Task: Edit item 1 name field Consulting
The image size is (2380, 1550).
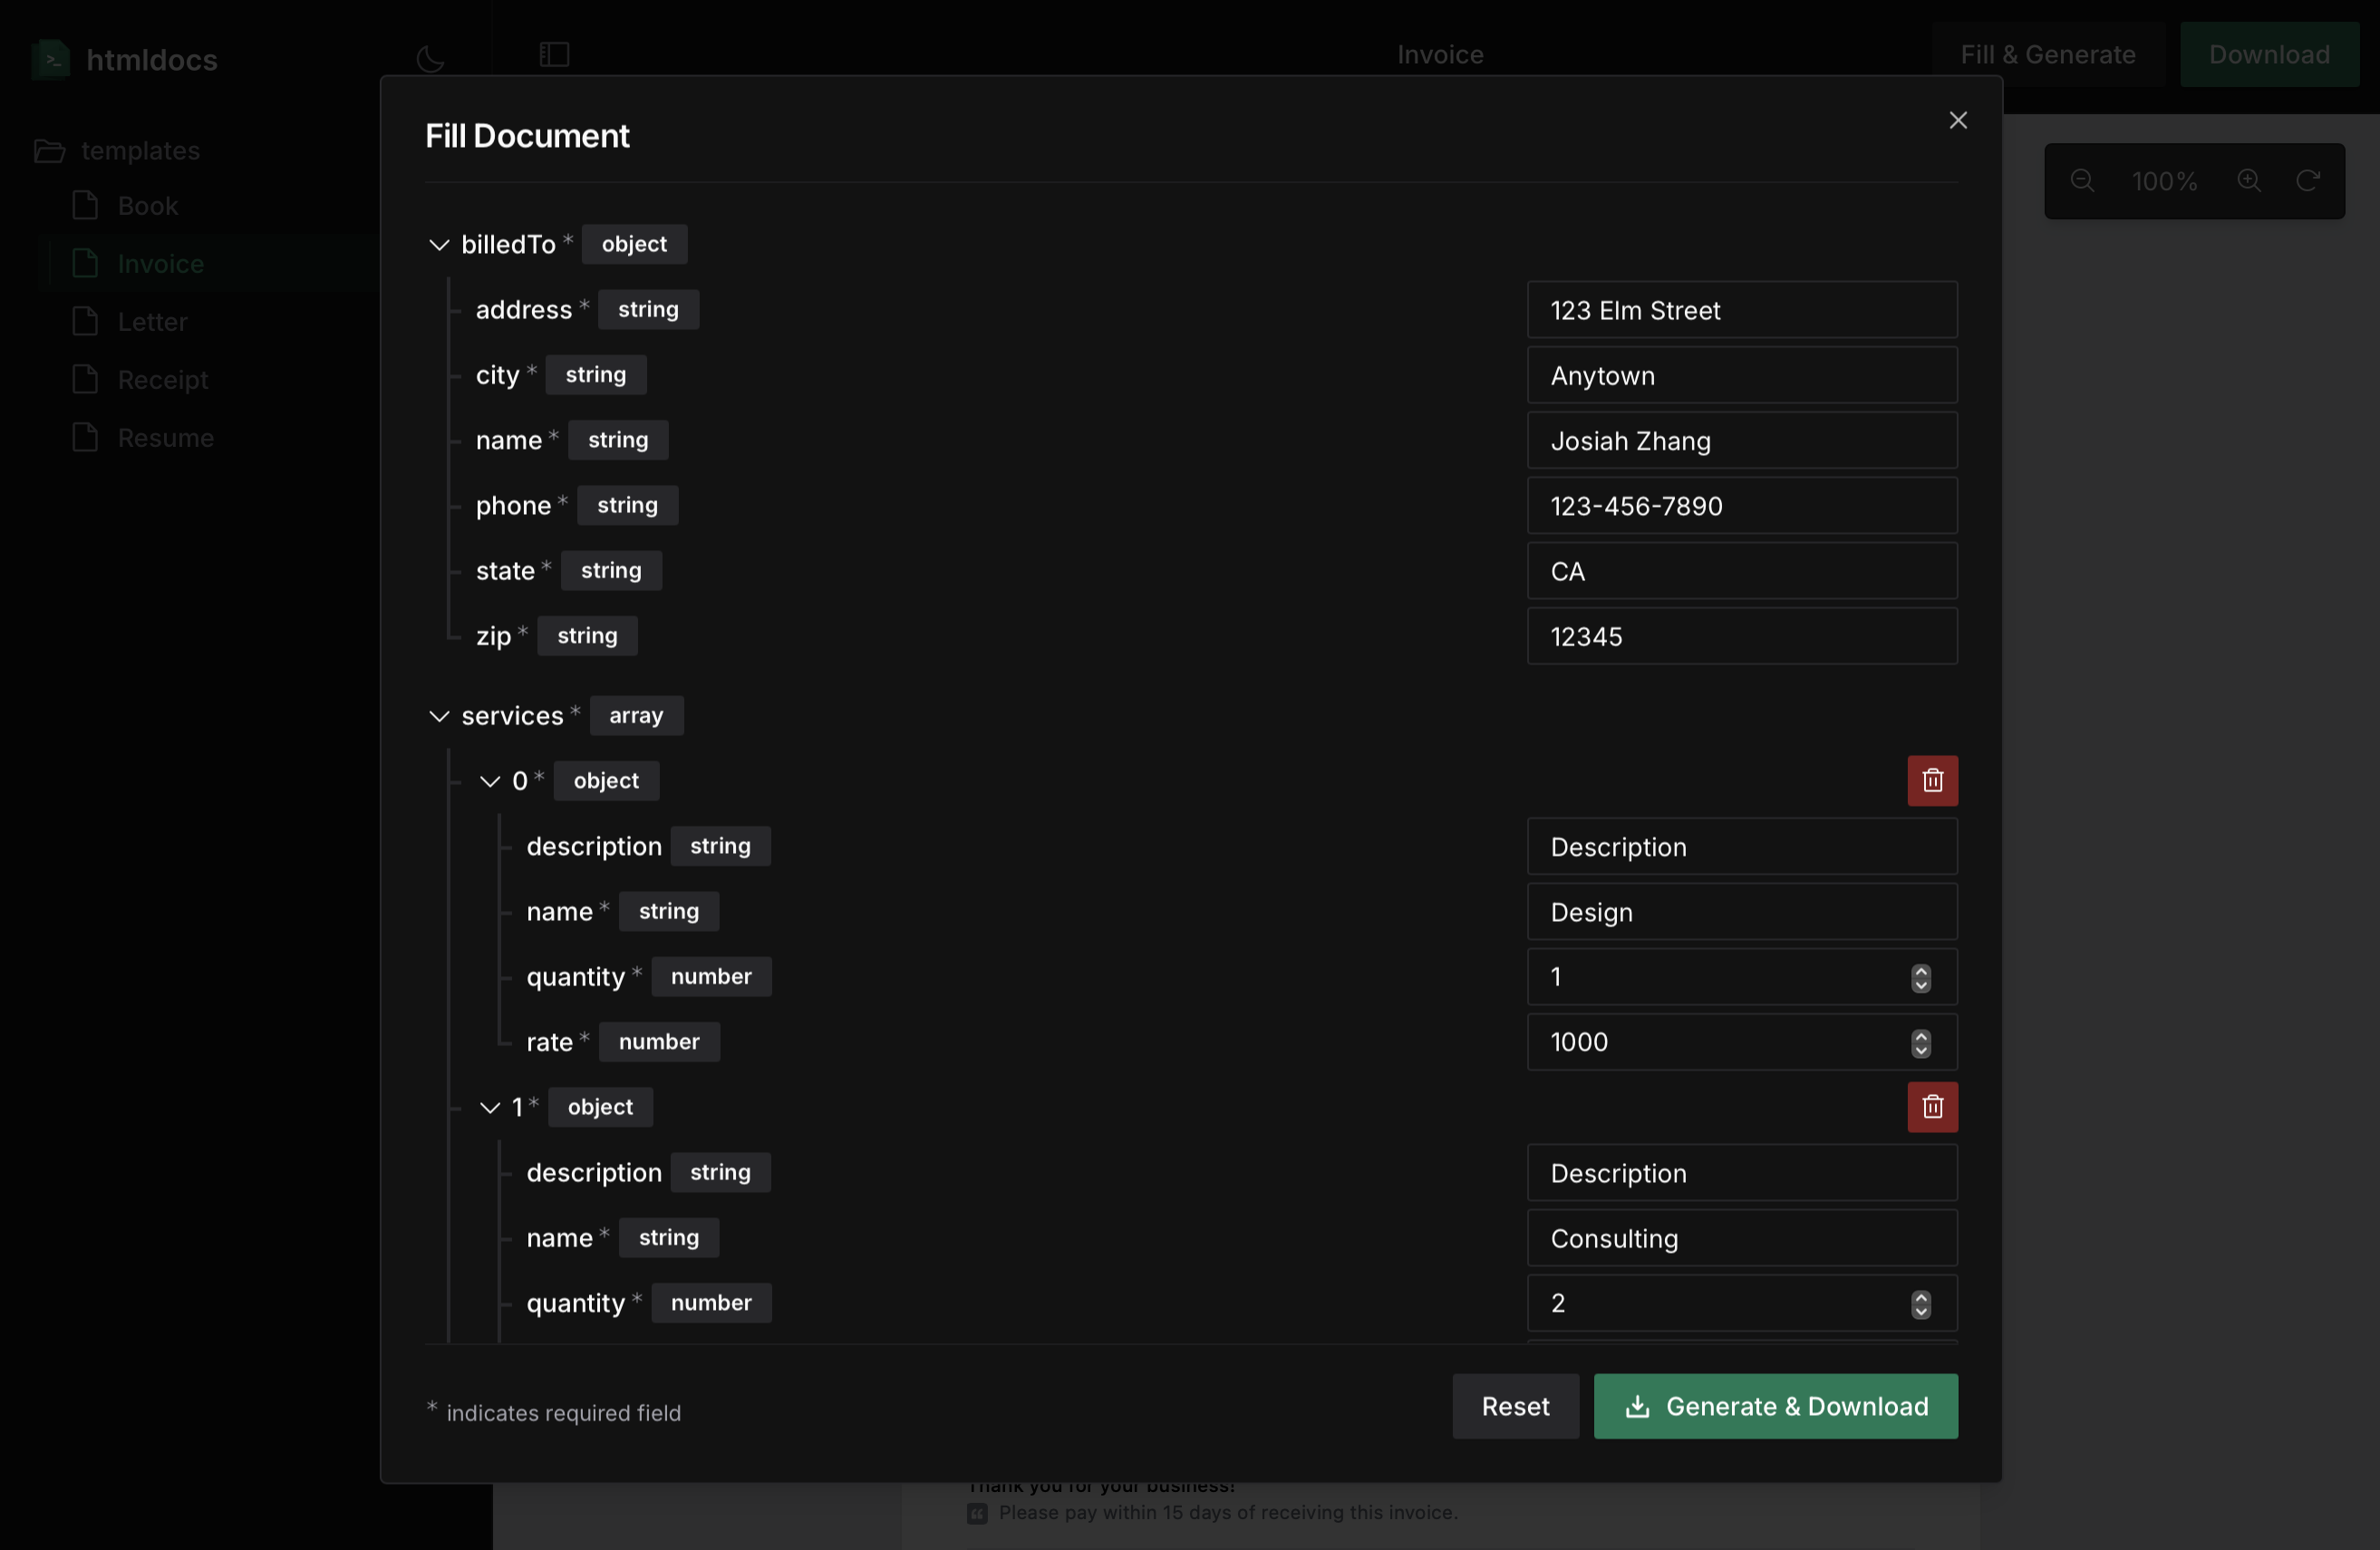Action: tap(1741, 1238)
